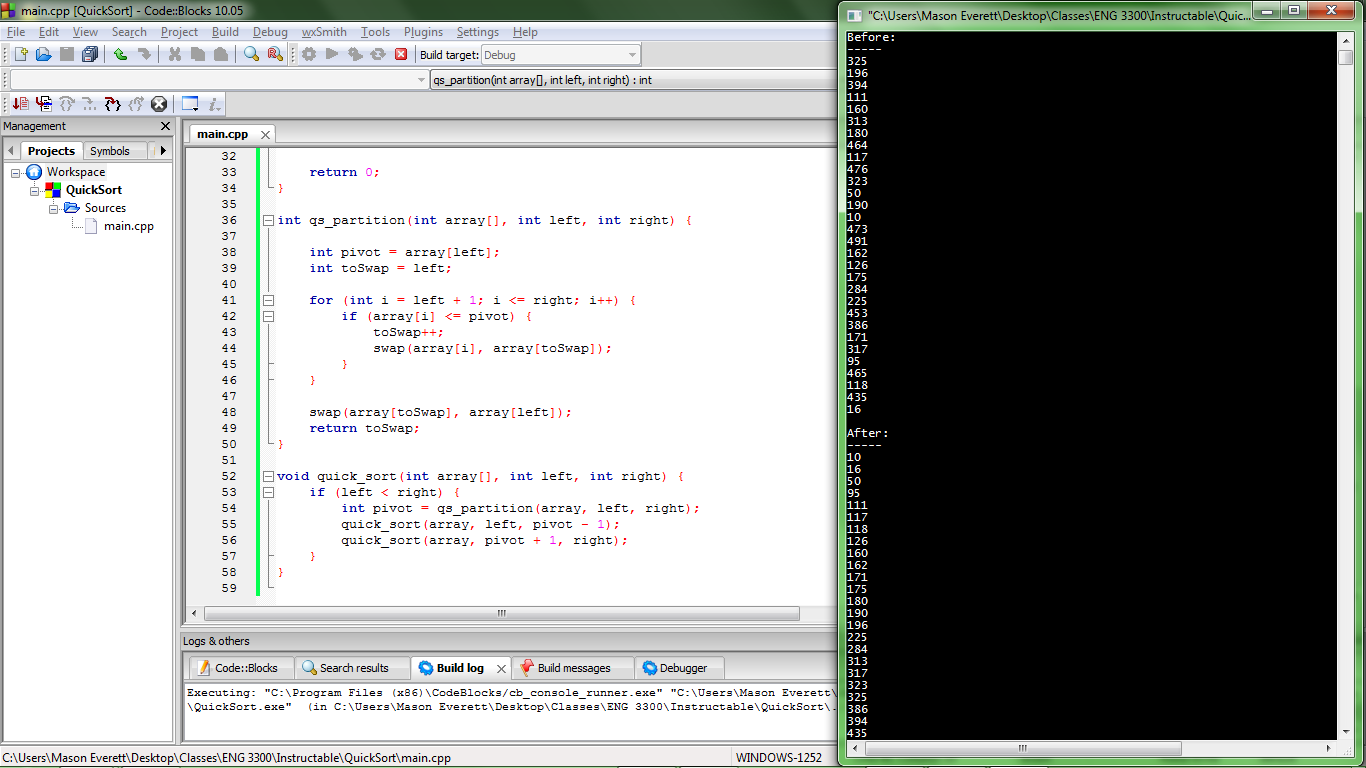Click the Step into debug icon
1366x768 pixels.
(113, 104)
